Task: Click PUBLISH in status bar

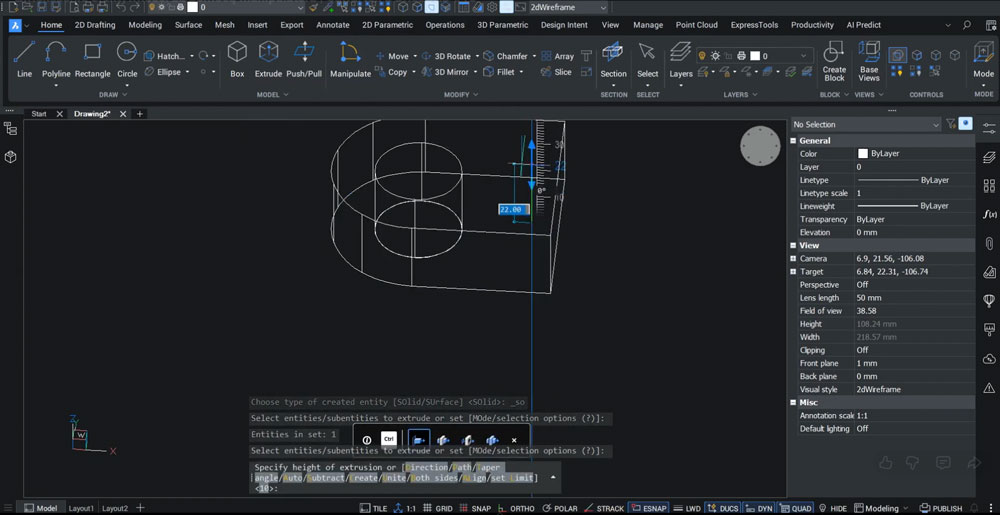Action: 941,509
